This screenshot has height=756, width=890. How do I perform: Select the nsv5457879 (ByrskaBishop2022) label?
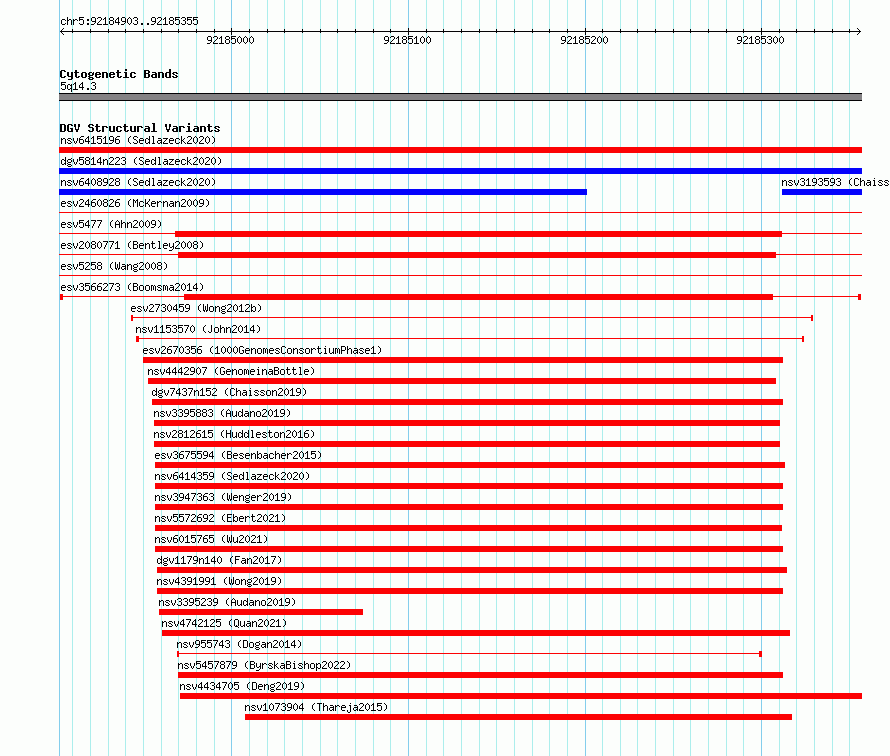pos(265,665)
